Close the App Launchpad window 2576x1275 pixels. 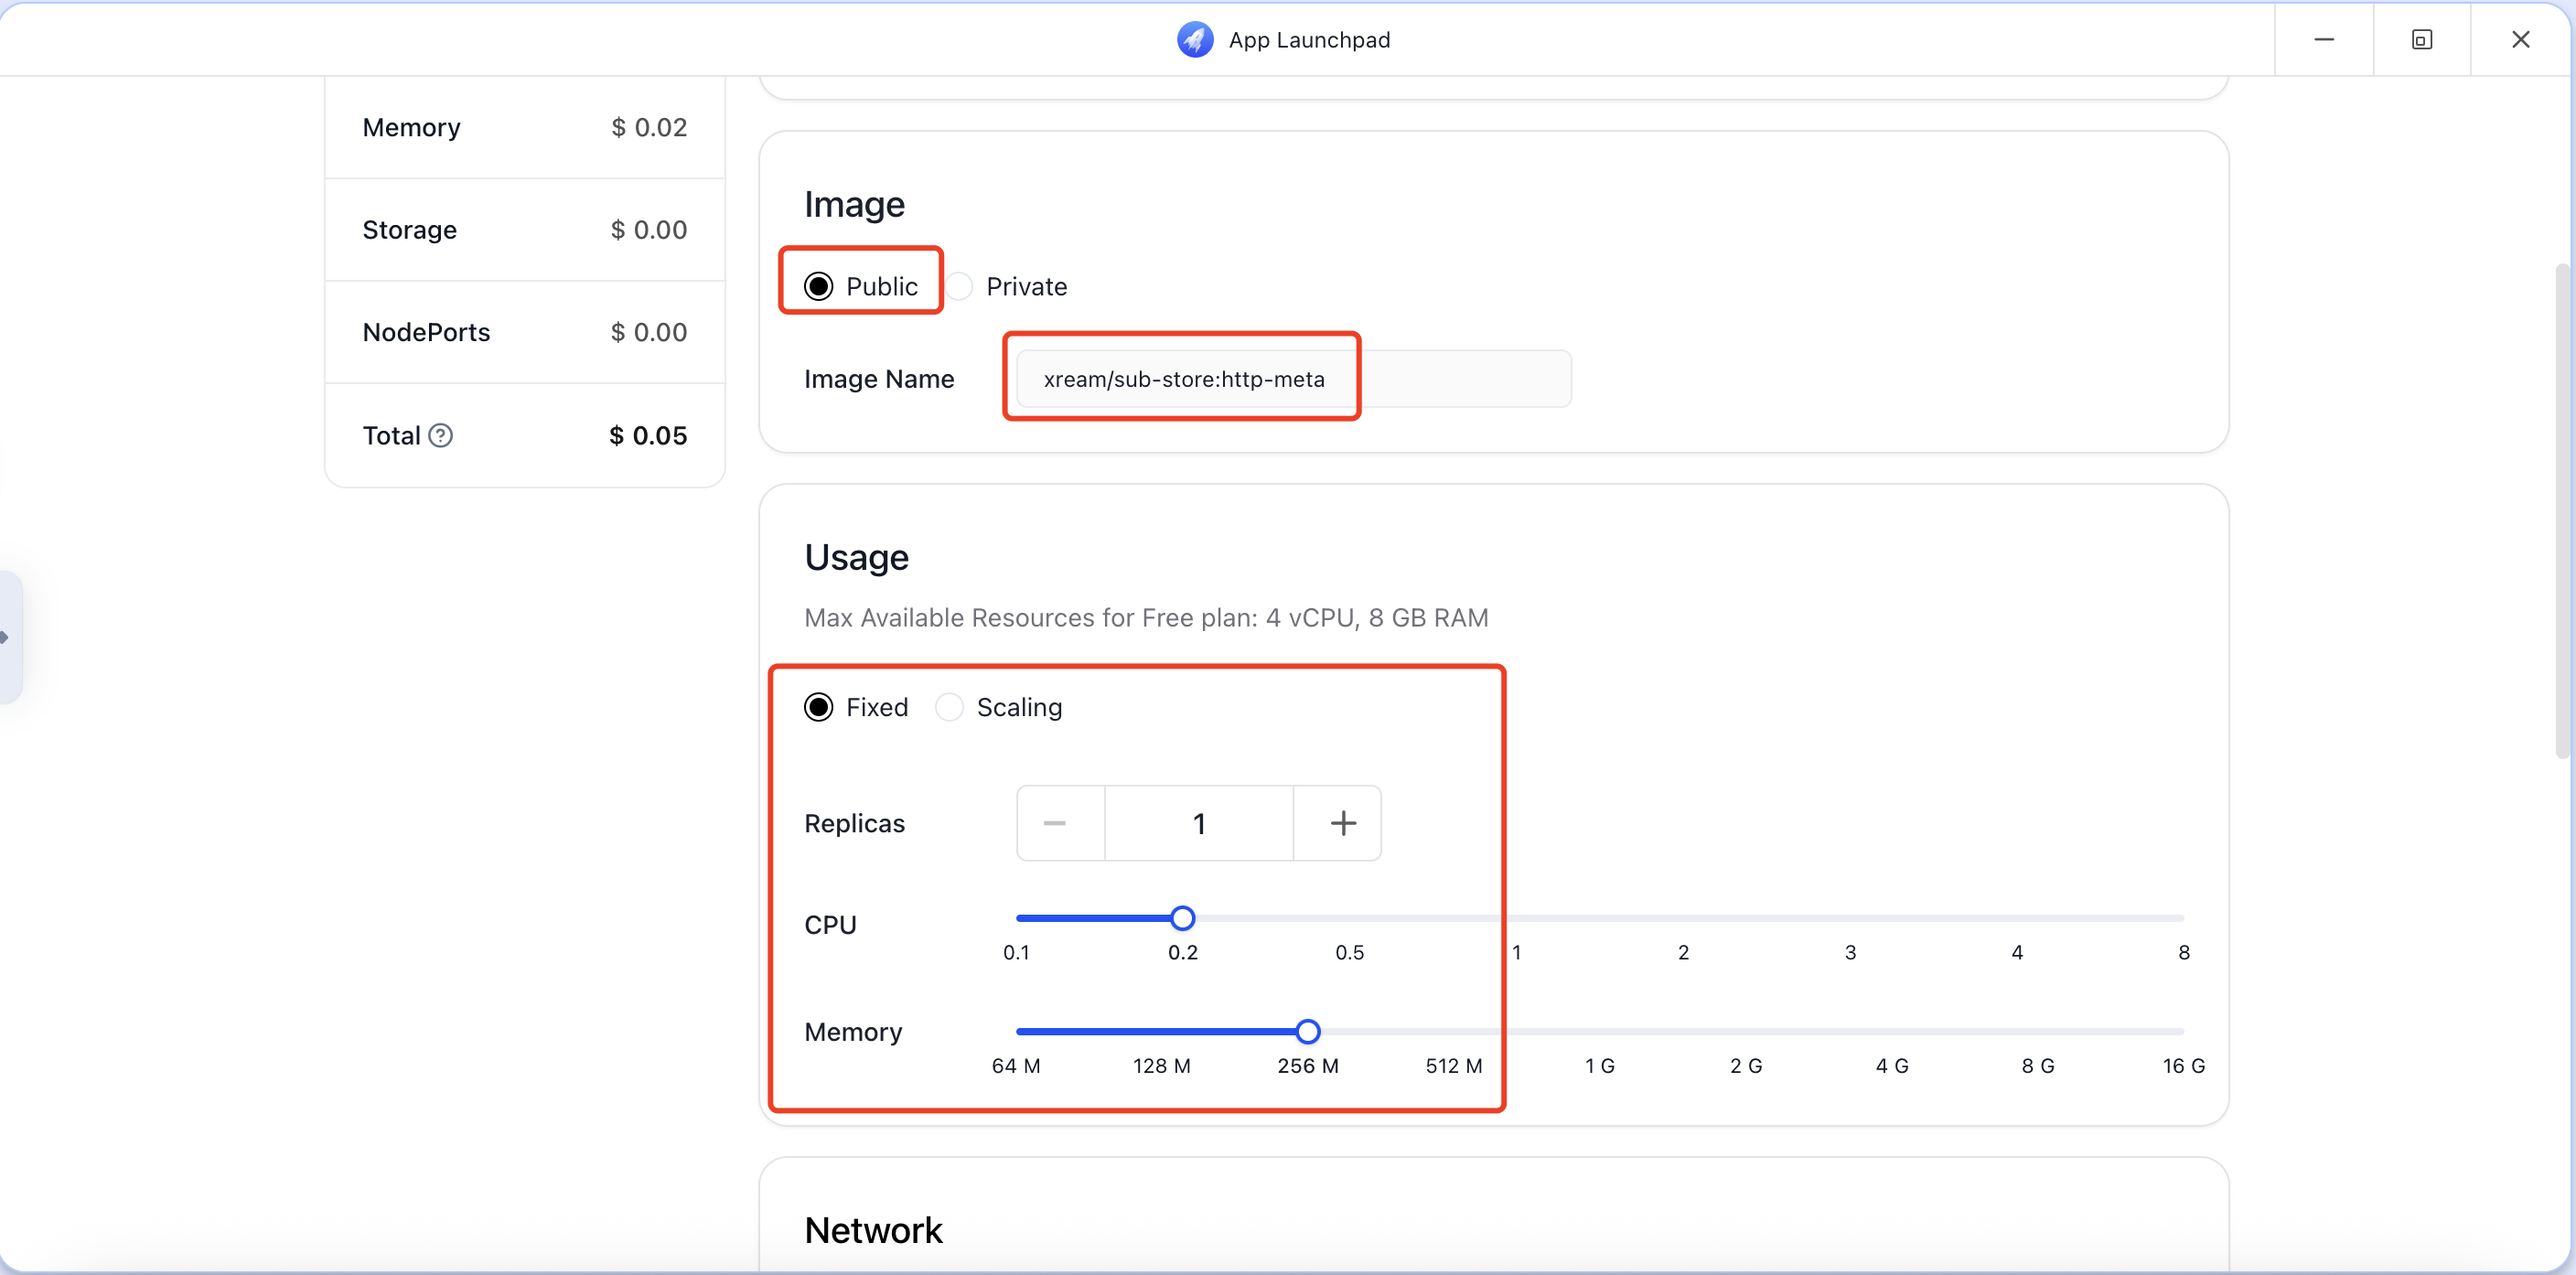click(2520, 39)
